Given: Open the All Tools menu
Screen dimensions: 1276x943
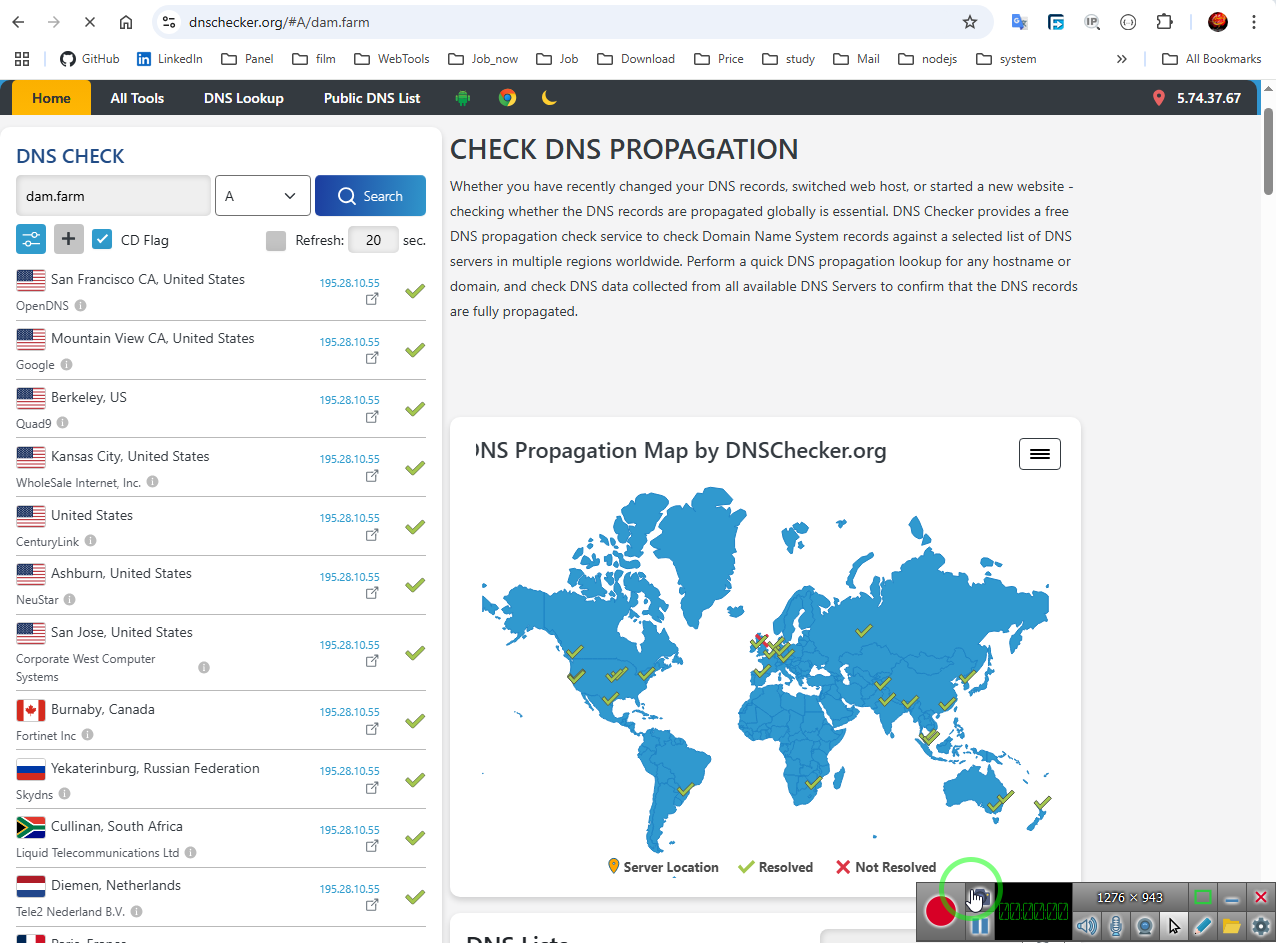Looking at the screenshot, I should (x=137, y=98).
